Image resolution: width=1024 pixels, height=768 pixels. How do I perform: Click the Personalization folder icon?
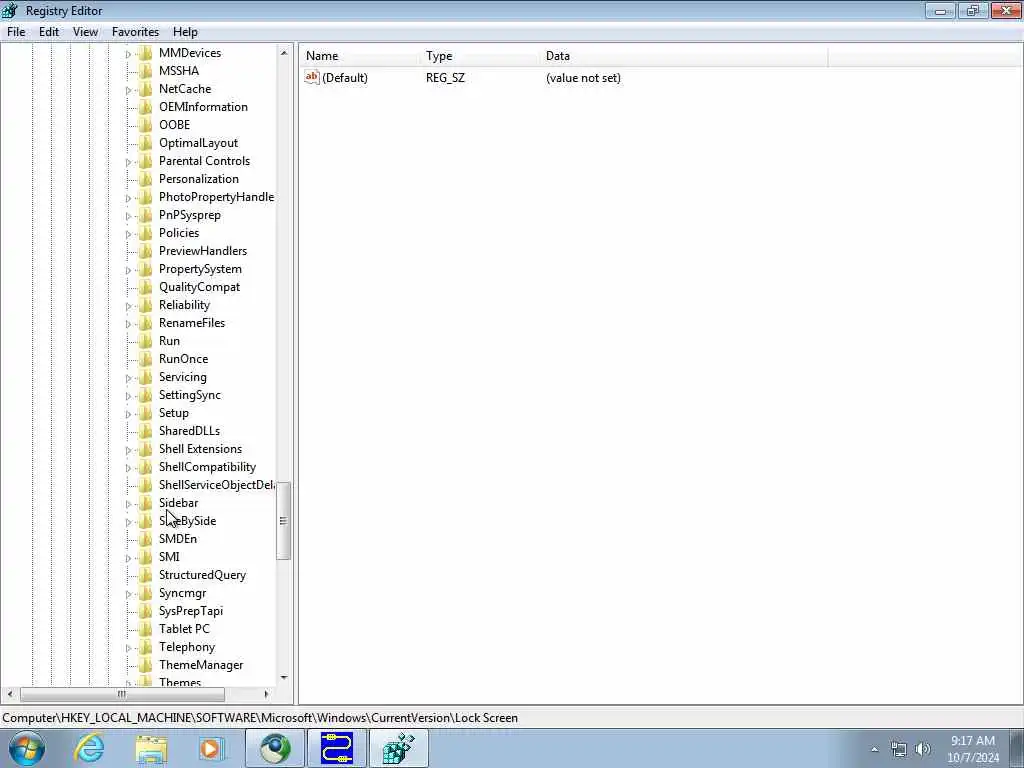click(x=145, y=178)
